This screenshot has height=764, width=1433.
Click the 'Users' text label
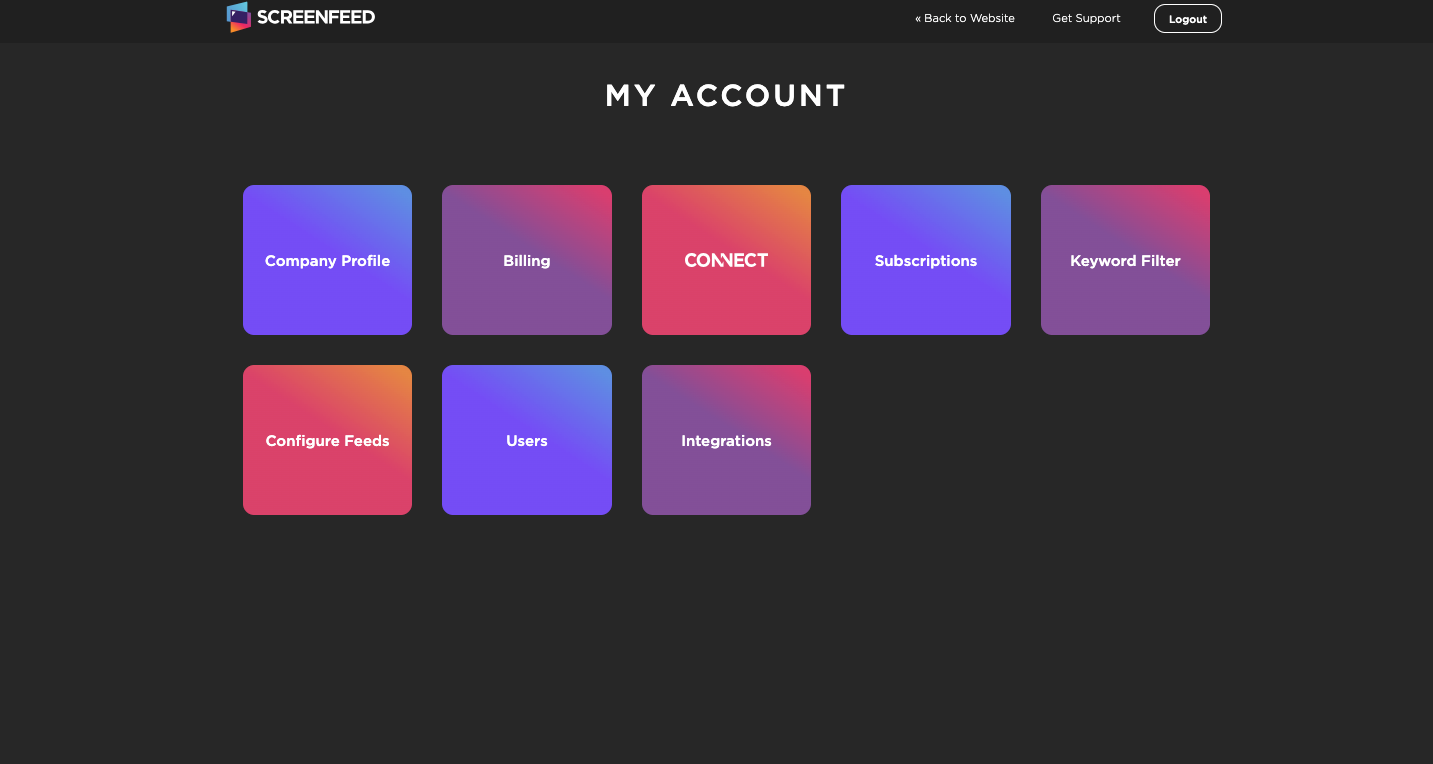point(527,441)
